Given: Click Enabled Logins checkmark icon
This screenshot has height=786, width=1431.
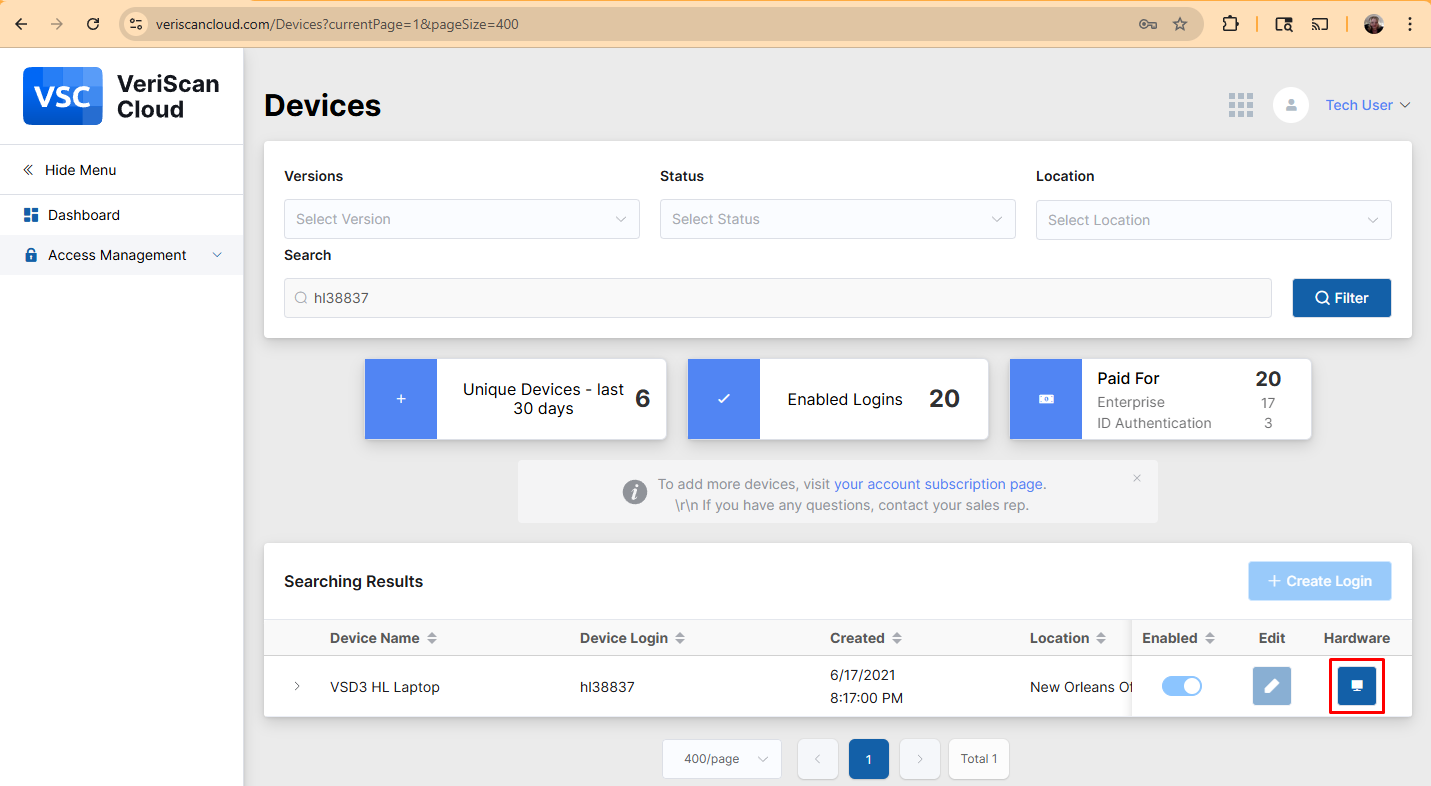Looking at the screenshot, I should pyautogui.click(x=724, y=399).
